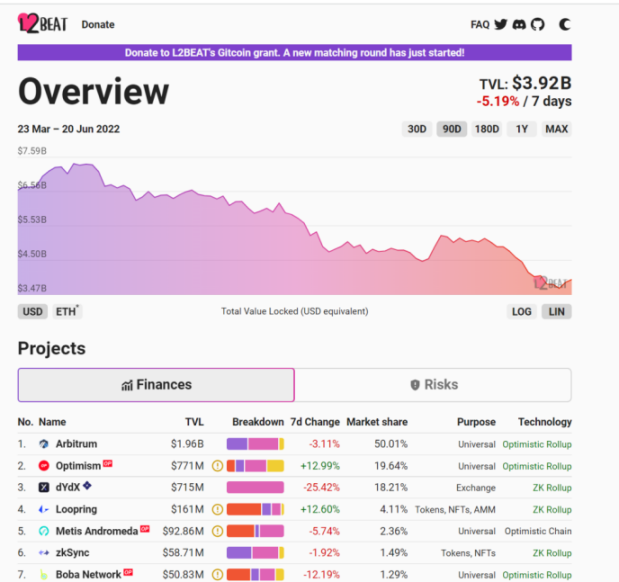Open the zkSync project name link
The height and width of the screenshot is (582, 619).
pos(72,553)
